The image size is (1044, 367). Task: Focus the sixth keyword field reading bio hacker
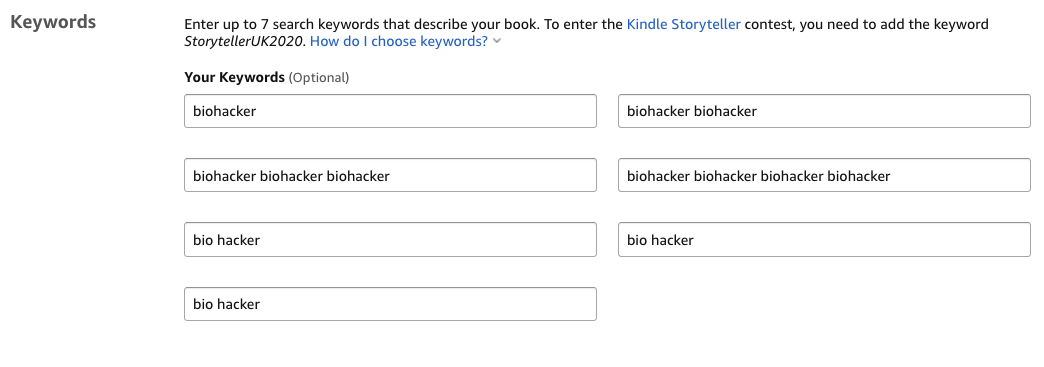pos(824,240)
